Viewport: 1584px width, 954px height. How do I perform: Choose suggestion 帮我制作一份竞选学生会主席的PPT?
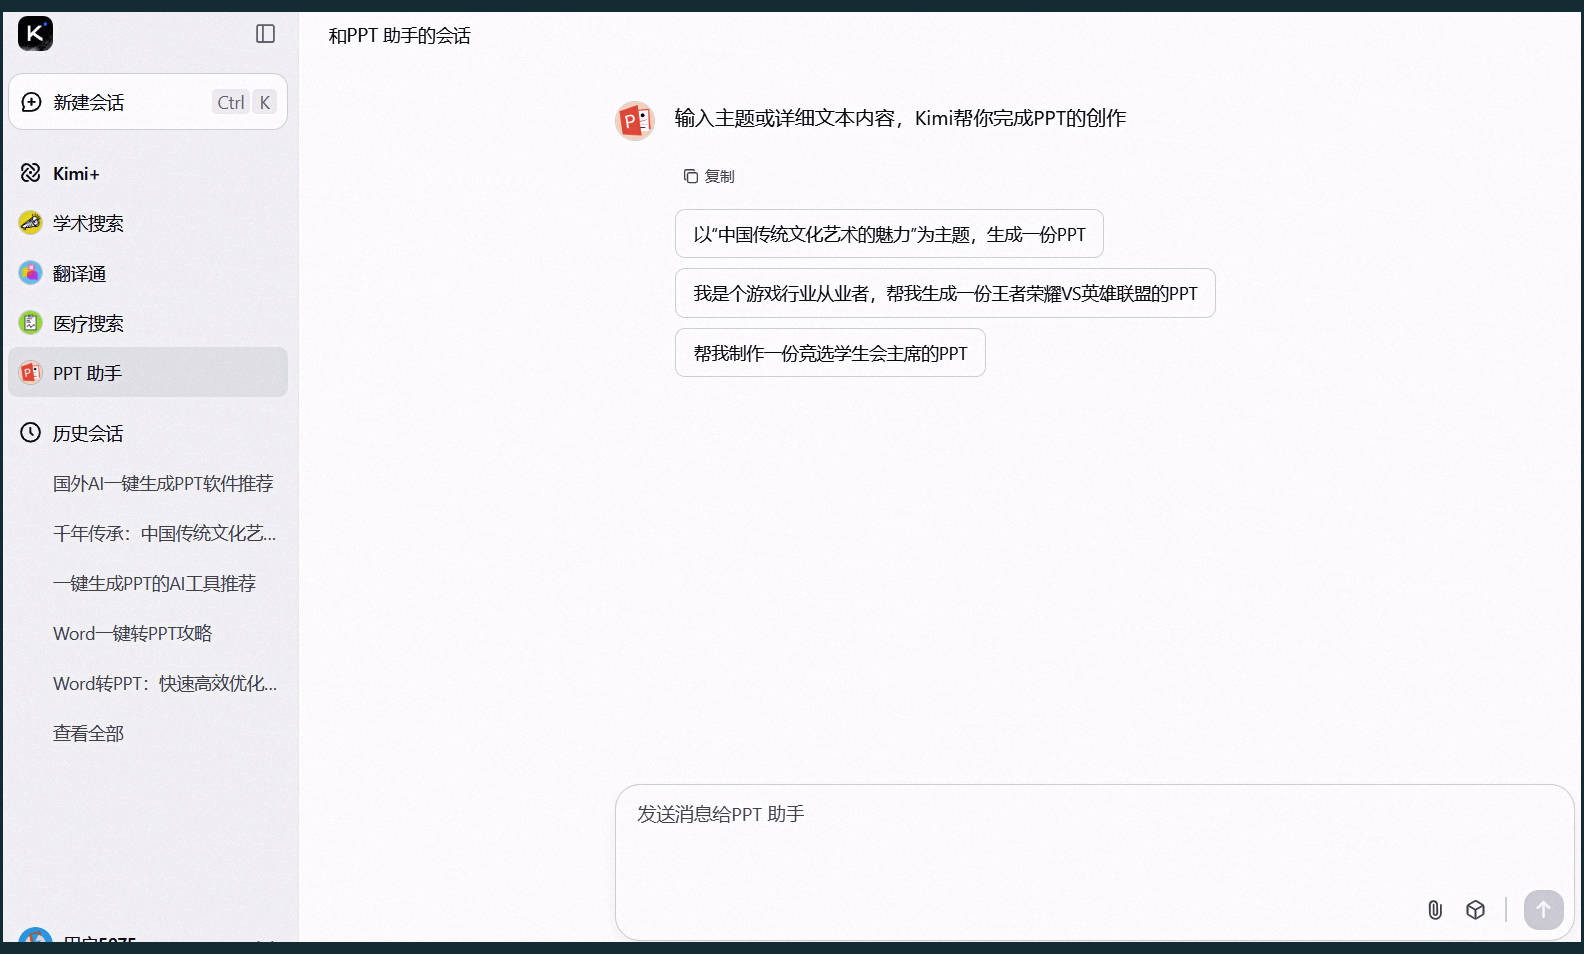click(x=830, y=353)
